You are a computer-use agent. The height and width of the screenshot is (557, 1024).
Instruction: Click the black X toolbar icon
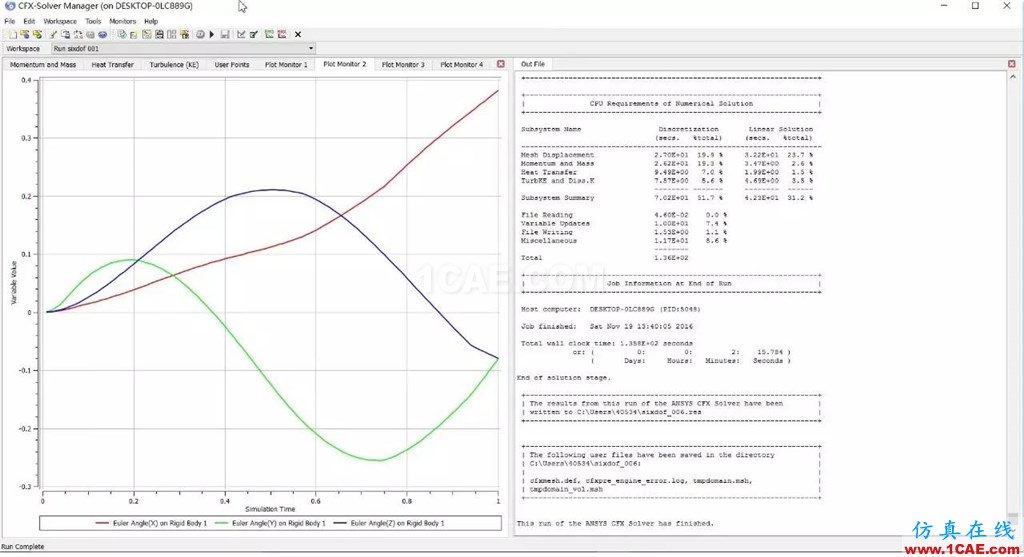tap(298, 35)
